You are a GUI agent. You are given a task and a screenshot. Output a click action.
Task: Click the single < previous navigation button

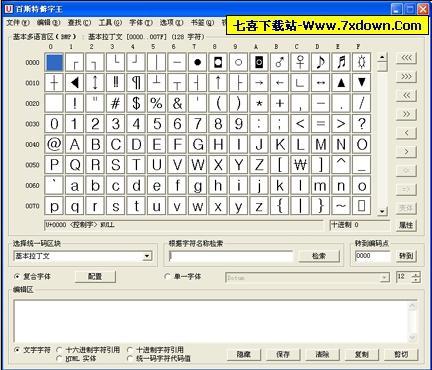(406, 133)
